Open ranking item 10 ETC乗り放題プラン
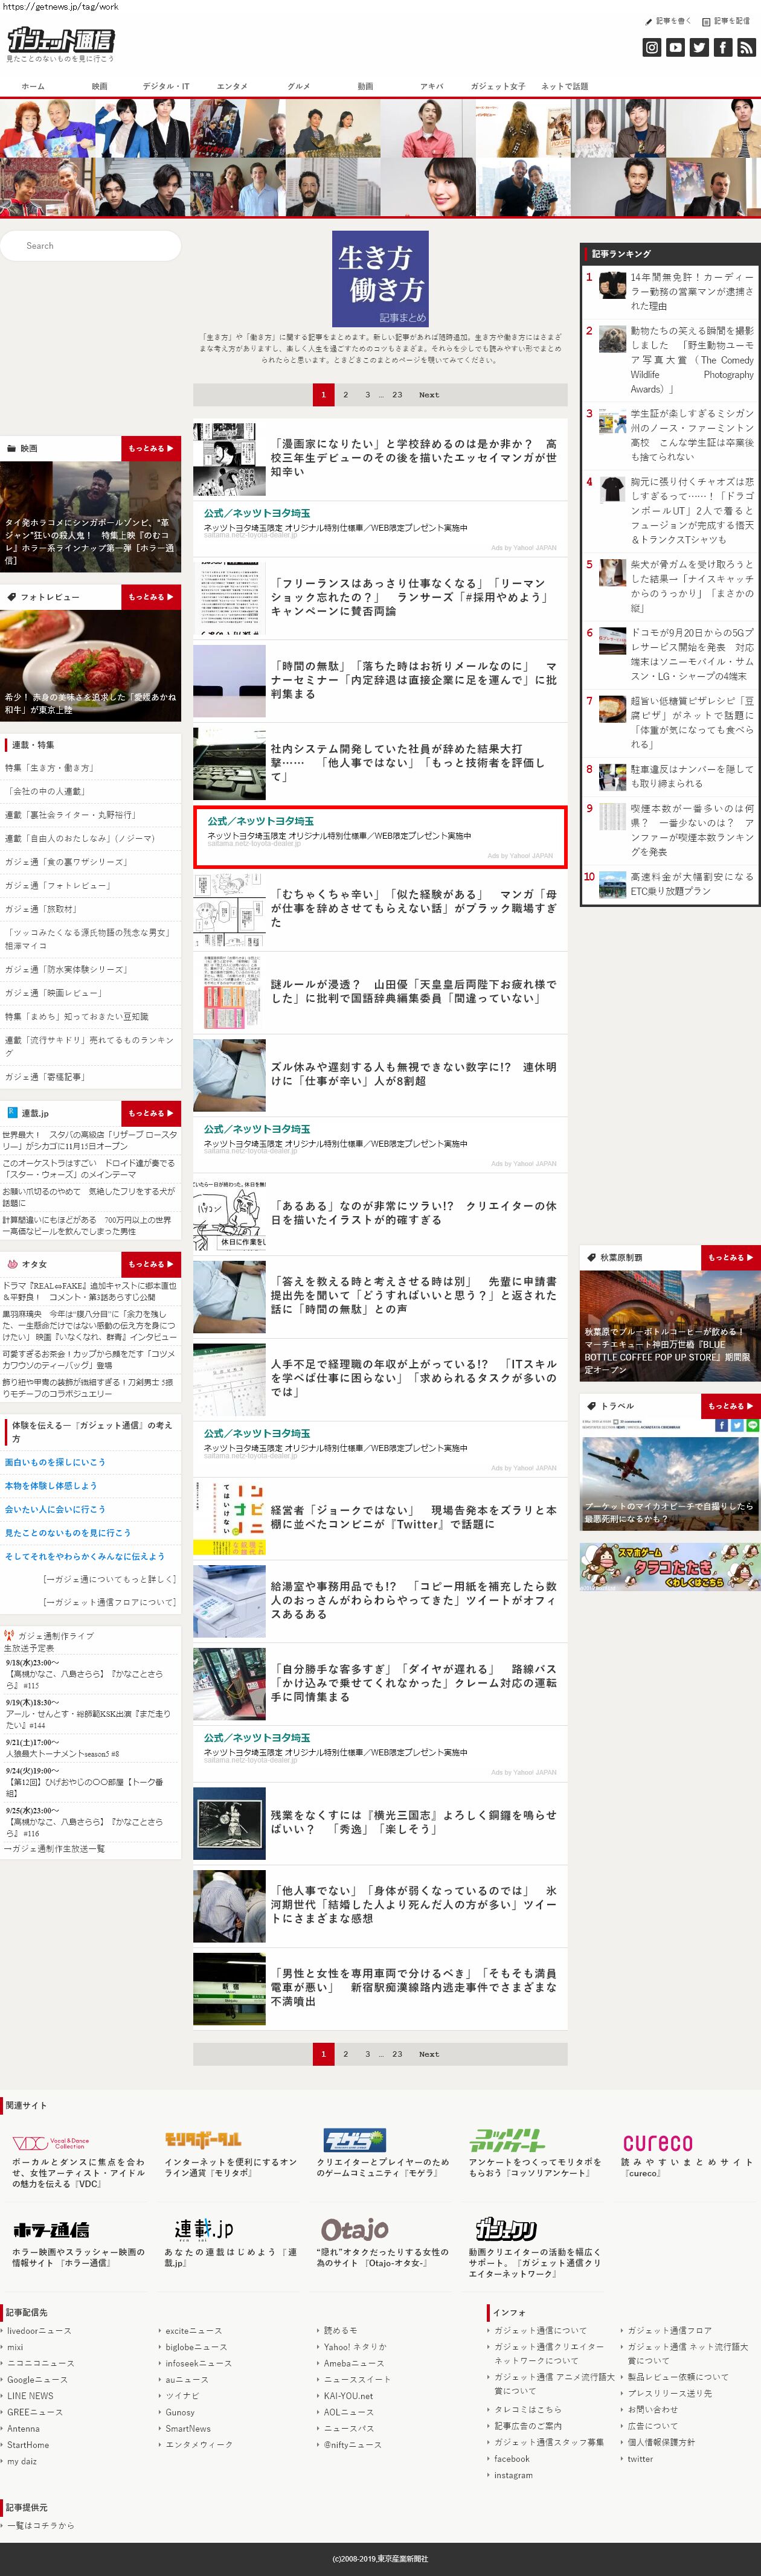The image size is (761, 2576). [x=691, y=883]
